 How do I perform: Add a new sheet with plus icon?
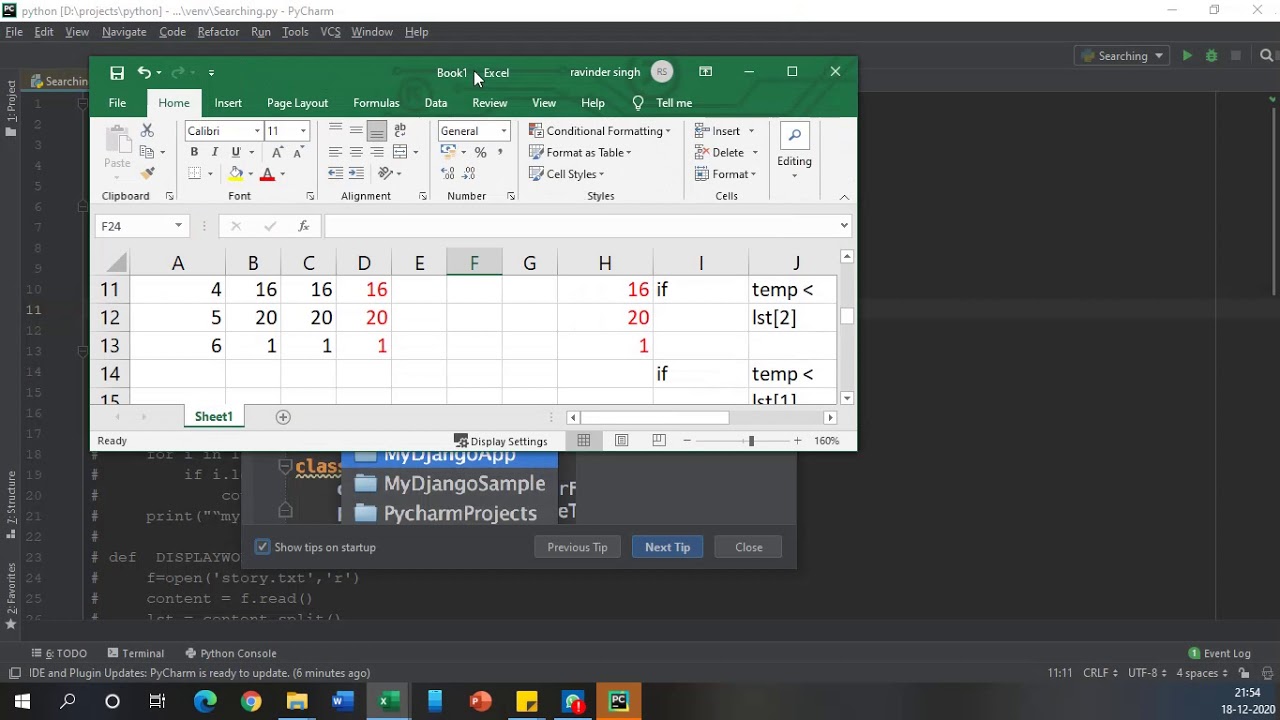(x=283, y=417)
